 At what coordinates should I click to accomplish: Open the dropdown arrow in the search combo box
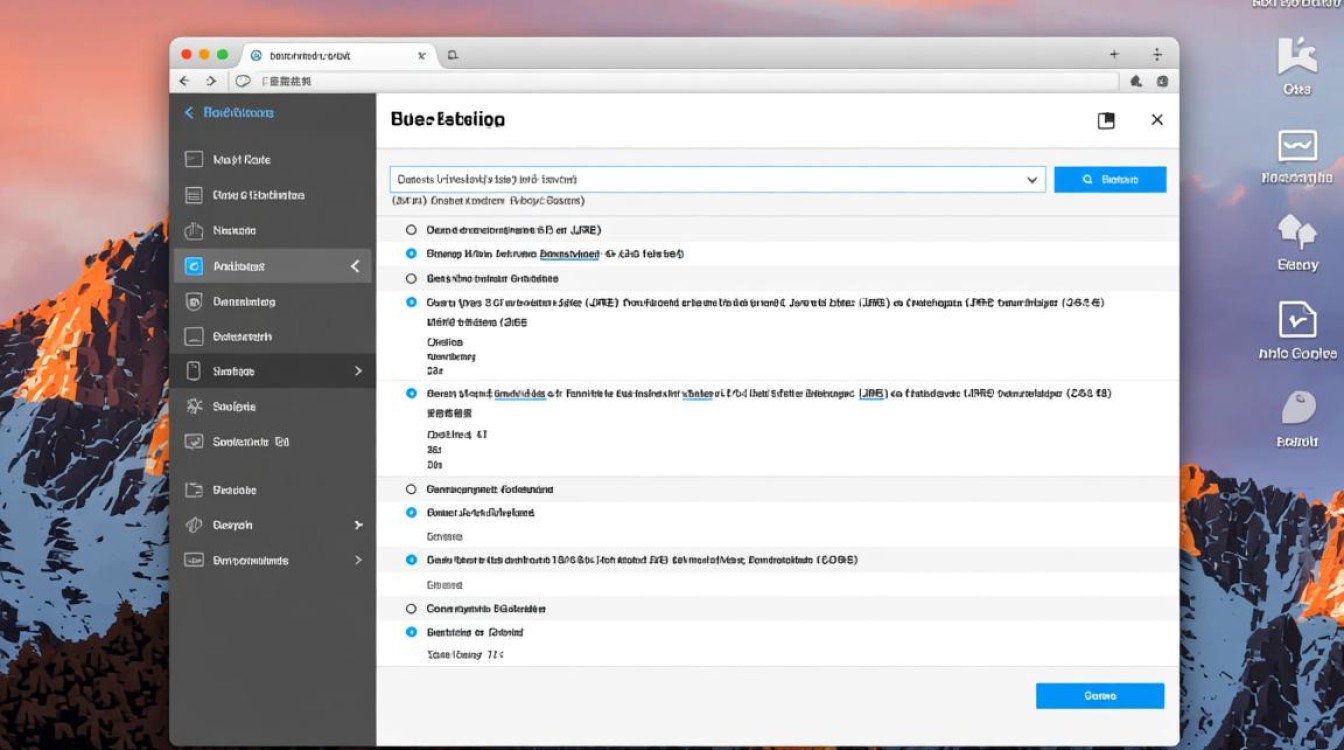tap(1032, 180)
